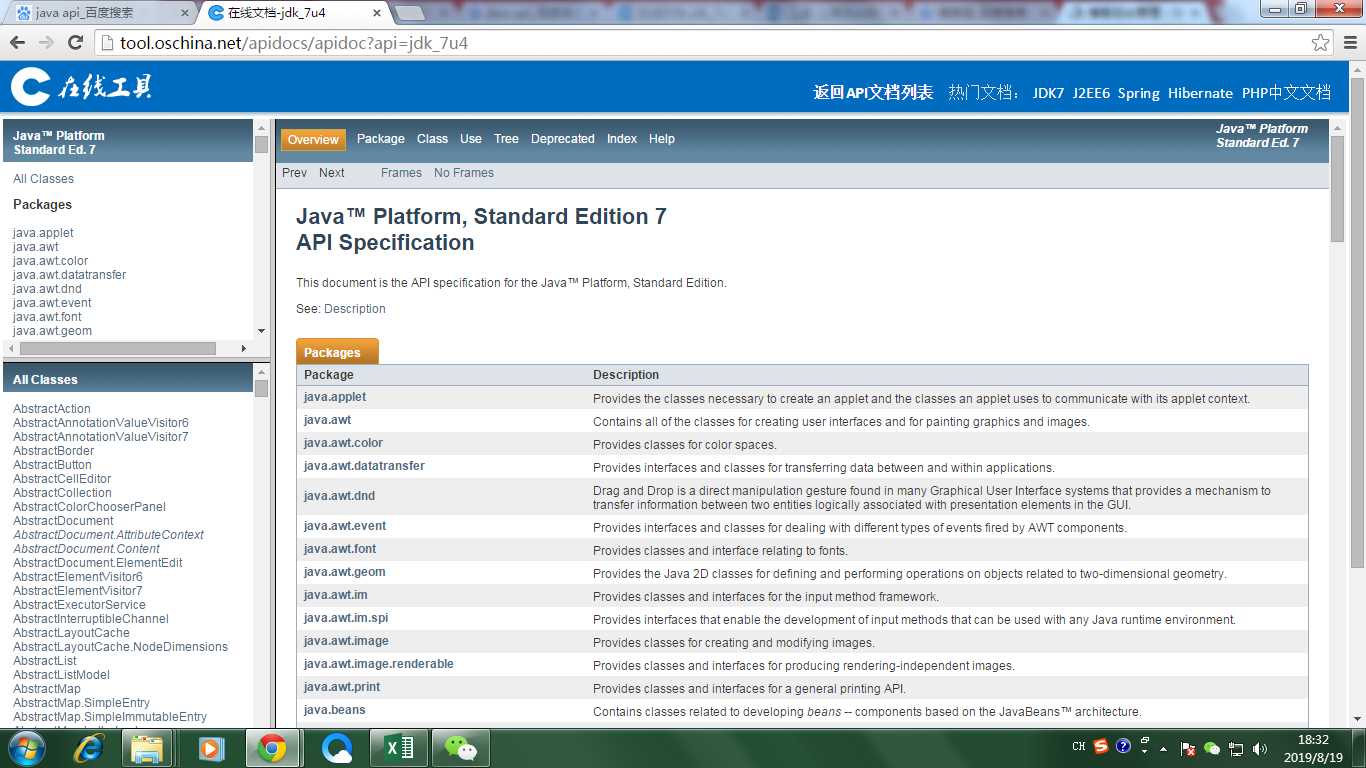1366x768 pixels.
Task: Open the Windows Start button
Action: pyautogui.click(x=26, y=748)
